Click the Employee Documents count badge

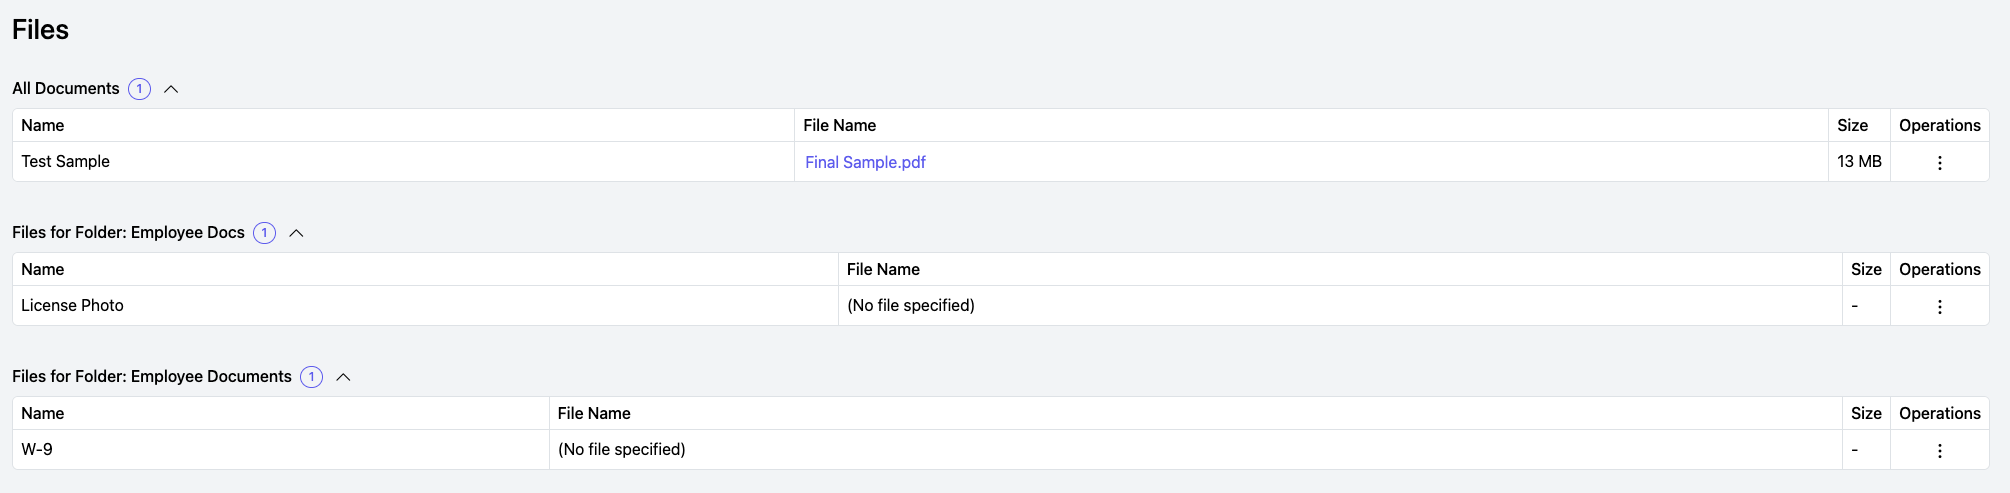pos(311,377)
